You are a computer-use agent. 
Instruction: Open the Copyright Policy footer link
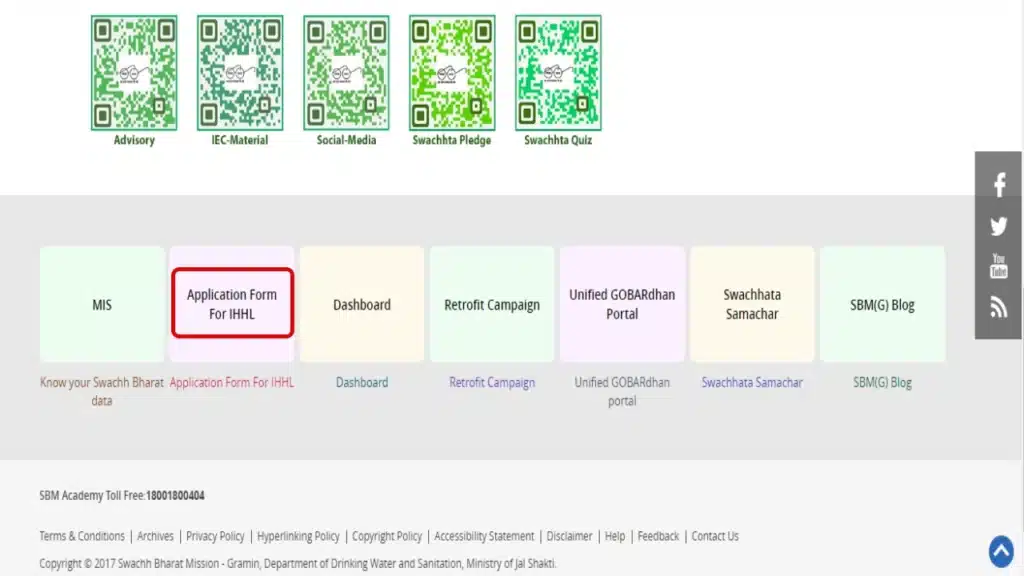click(x=387, y=536)
